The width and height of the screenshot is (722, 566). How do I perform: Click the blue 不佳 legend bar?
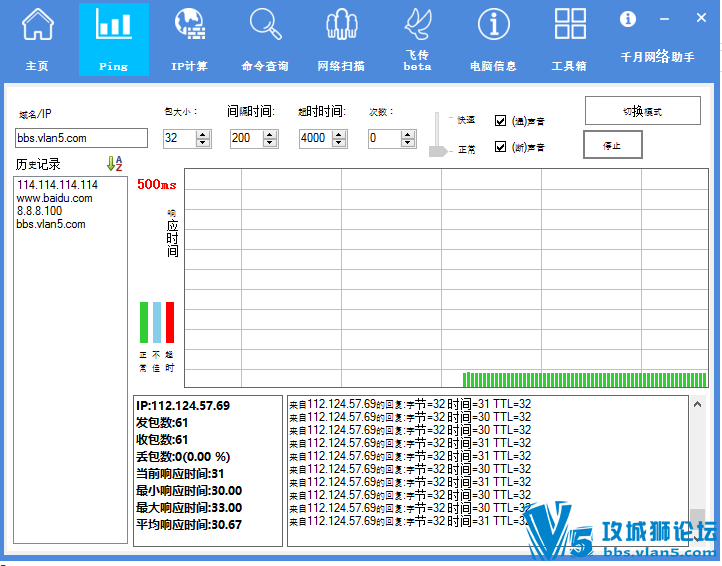pos(157,322)
